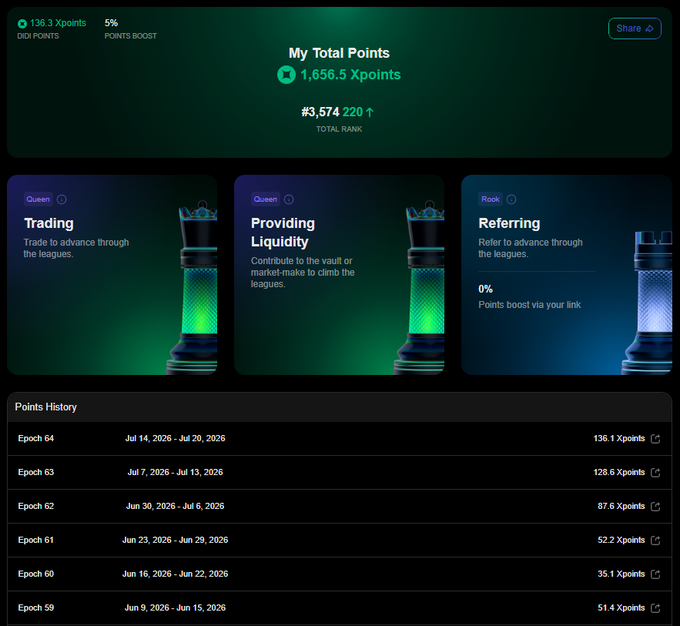Click the POINTS BOOST label

131,36
